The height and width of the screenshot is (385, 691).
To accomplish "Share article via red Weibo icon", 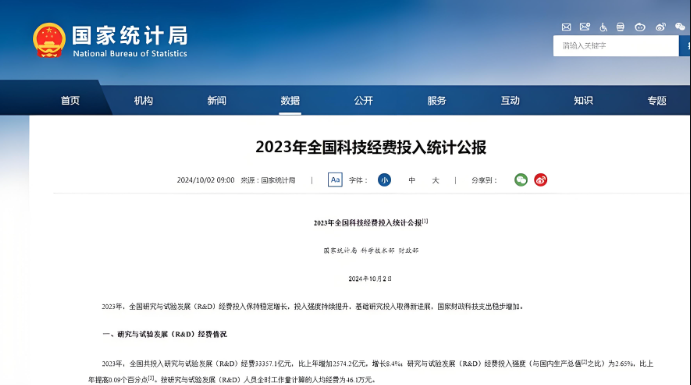I will tap(541, 180).
